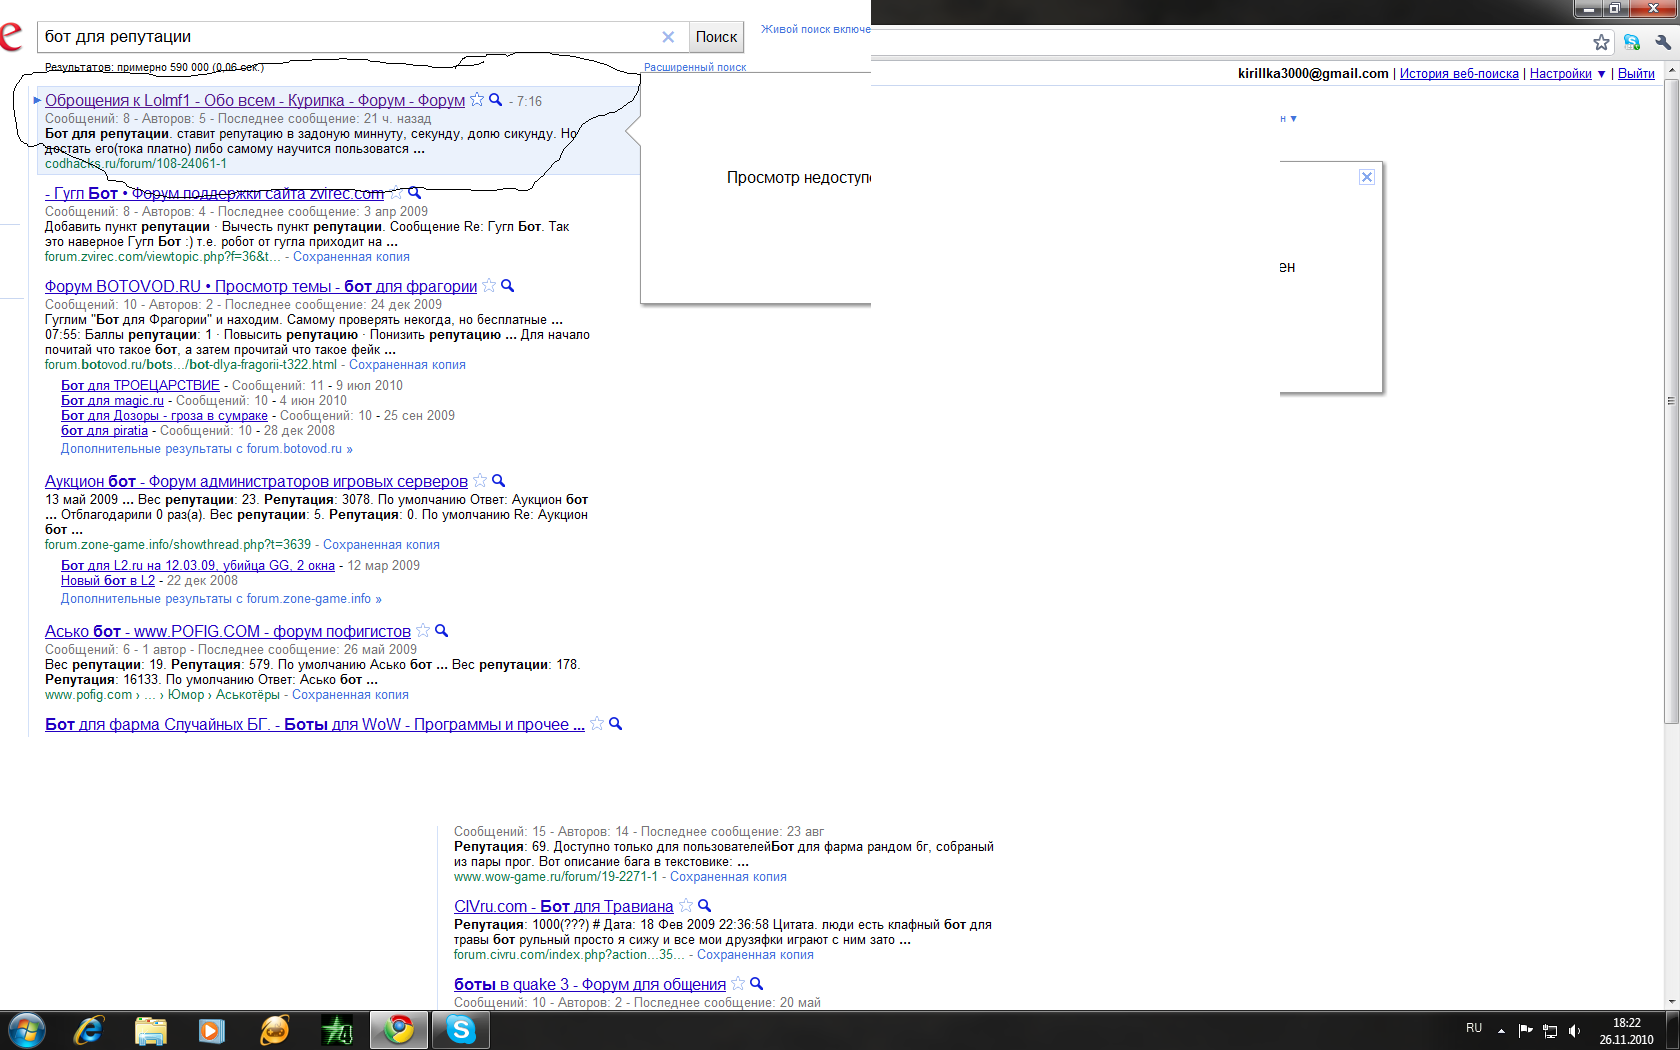Open the Гугл Бот zvirec.com result link
The width and height of the screenshot is (1680, 1050).
click(x=215, y=193)
